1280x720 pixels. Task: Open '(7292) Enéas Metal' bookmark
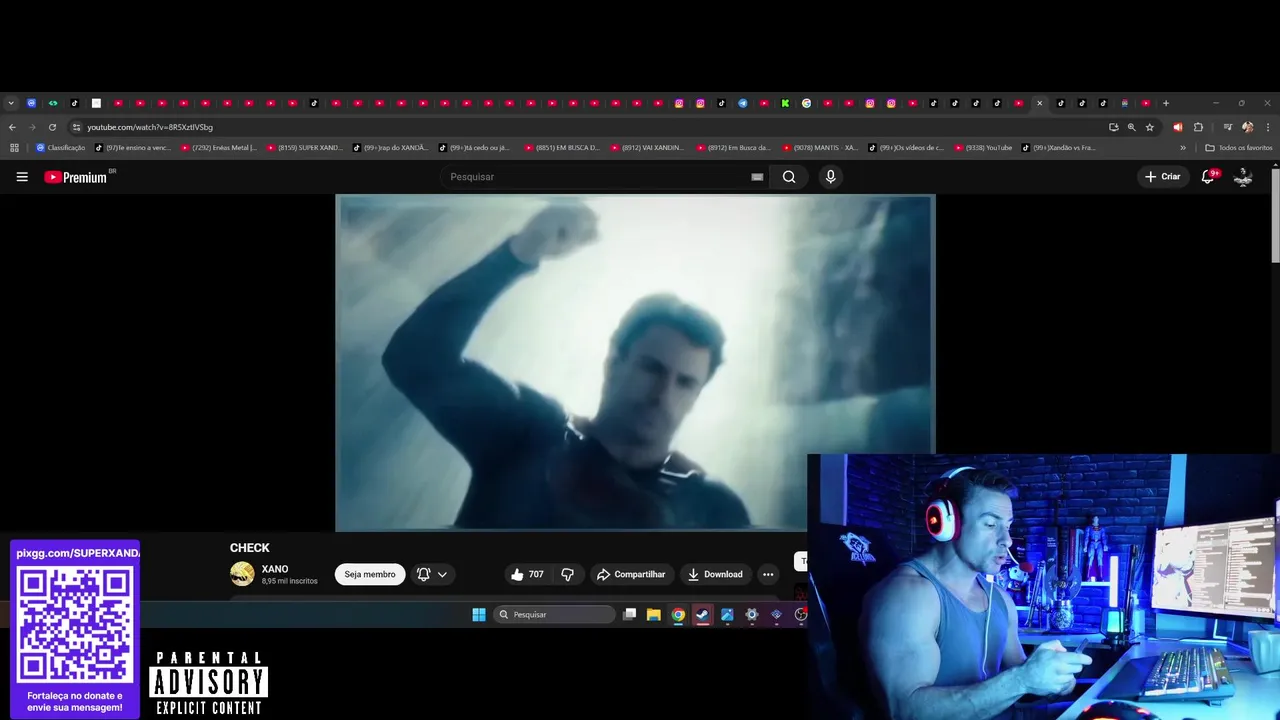click(x=219, y=148)
